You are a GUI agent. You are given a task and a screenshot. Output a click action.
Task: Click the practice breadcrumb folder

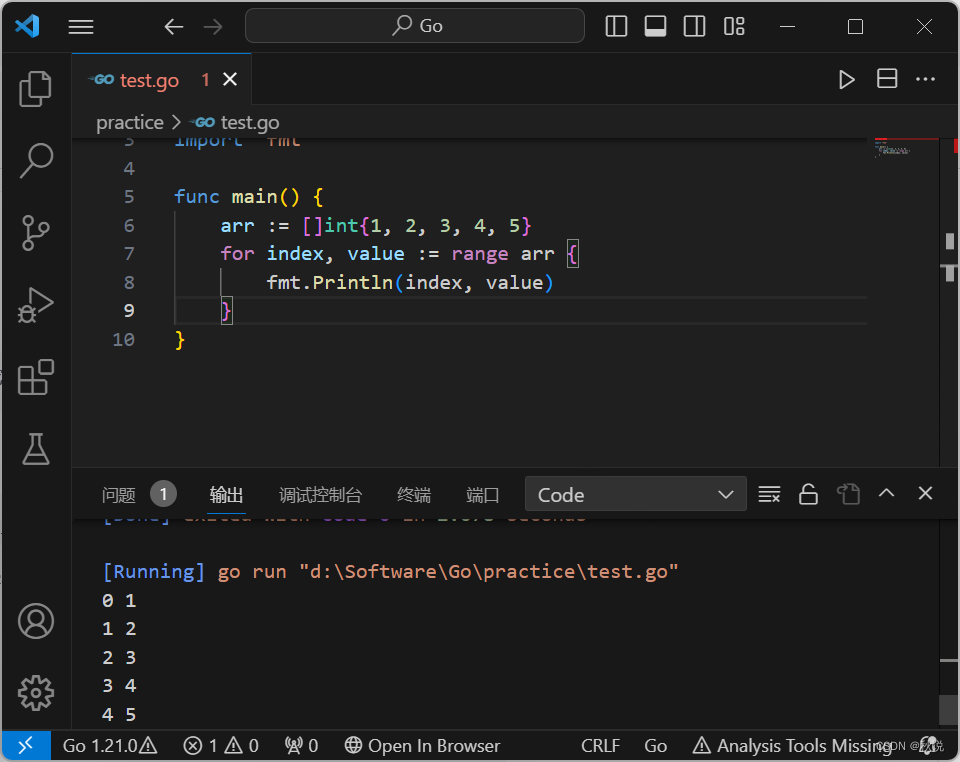click(x=130, y=122)
